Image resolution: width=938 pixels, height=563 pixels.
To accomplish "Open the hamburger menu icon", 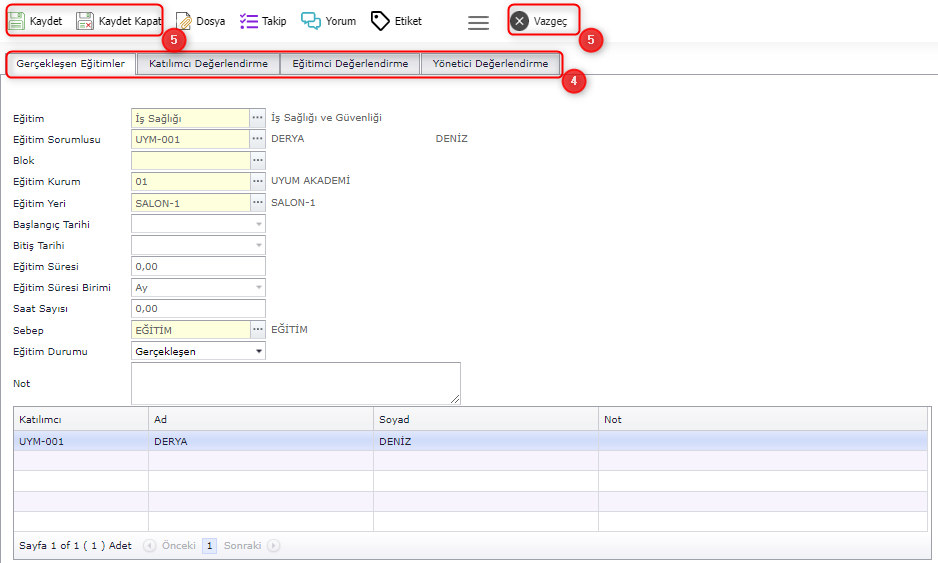I will click(x=478, y=22).
